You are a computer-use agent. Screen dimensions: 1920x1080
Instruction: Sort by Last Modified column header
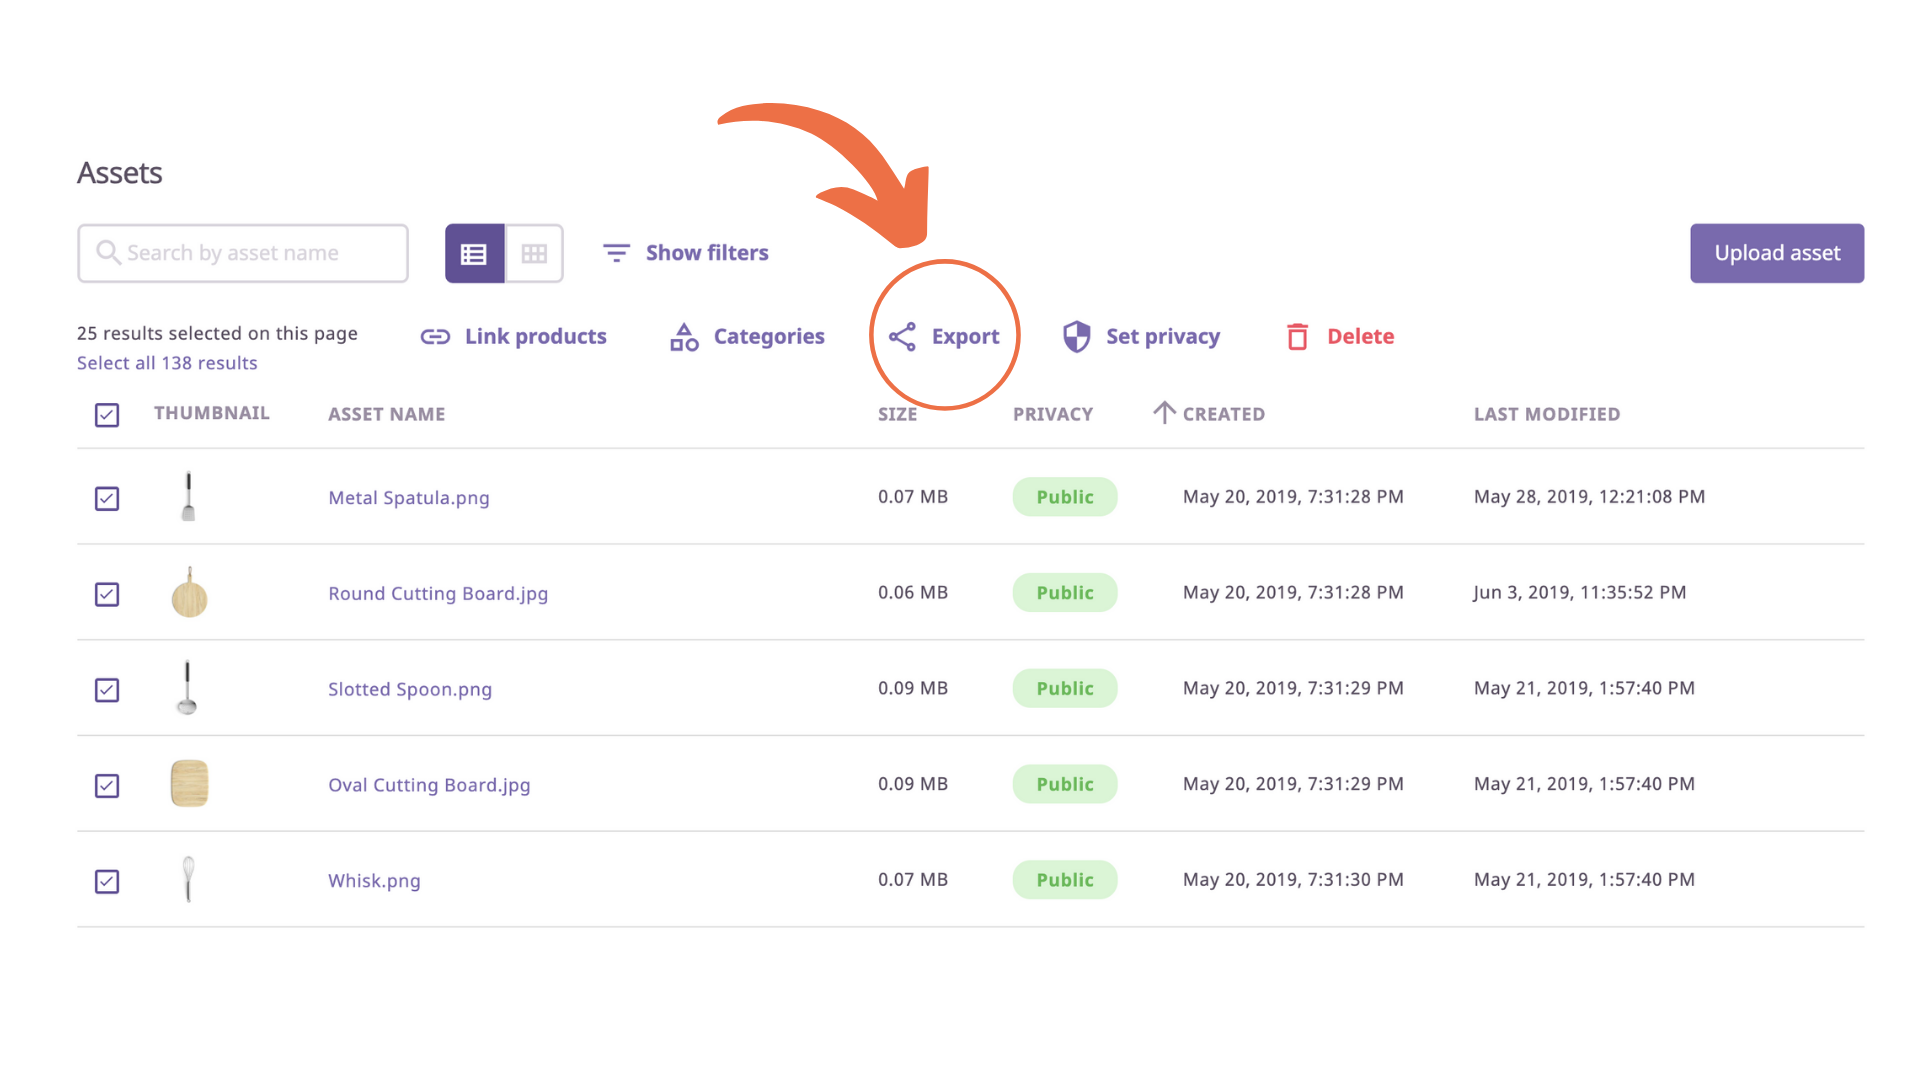(1546, 414)
